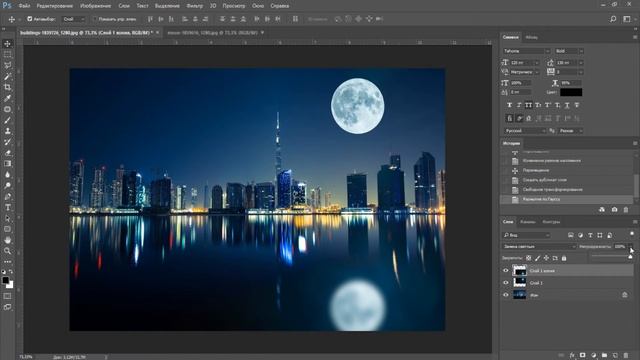Toggle lock all padlock icon
Image resolution: width=640 pixels, height=360 pixels.
[x=564, y=258]
